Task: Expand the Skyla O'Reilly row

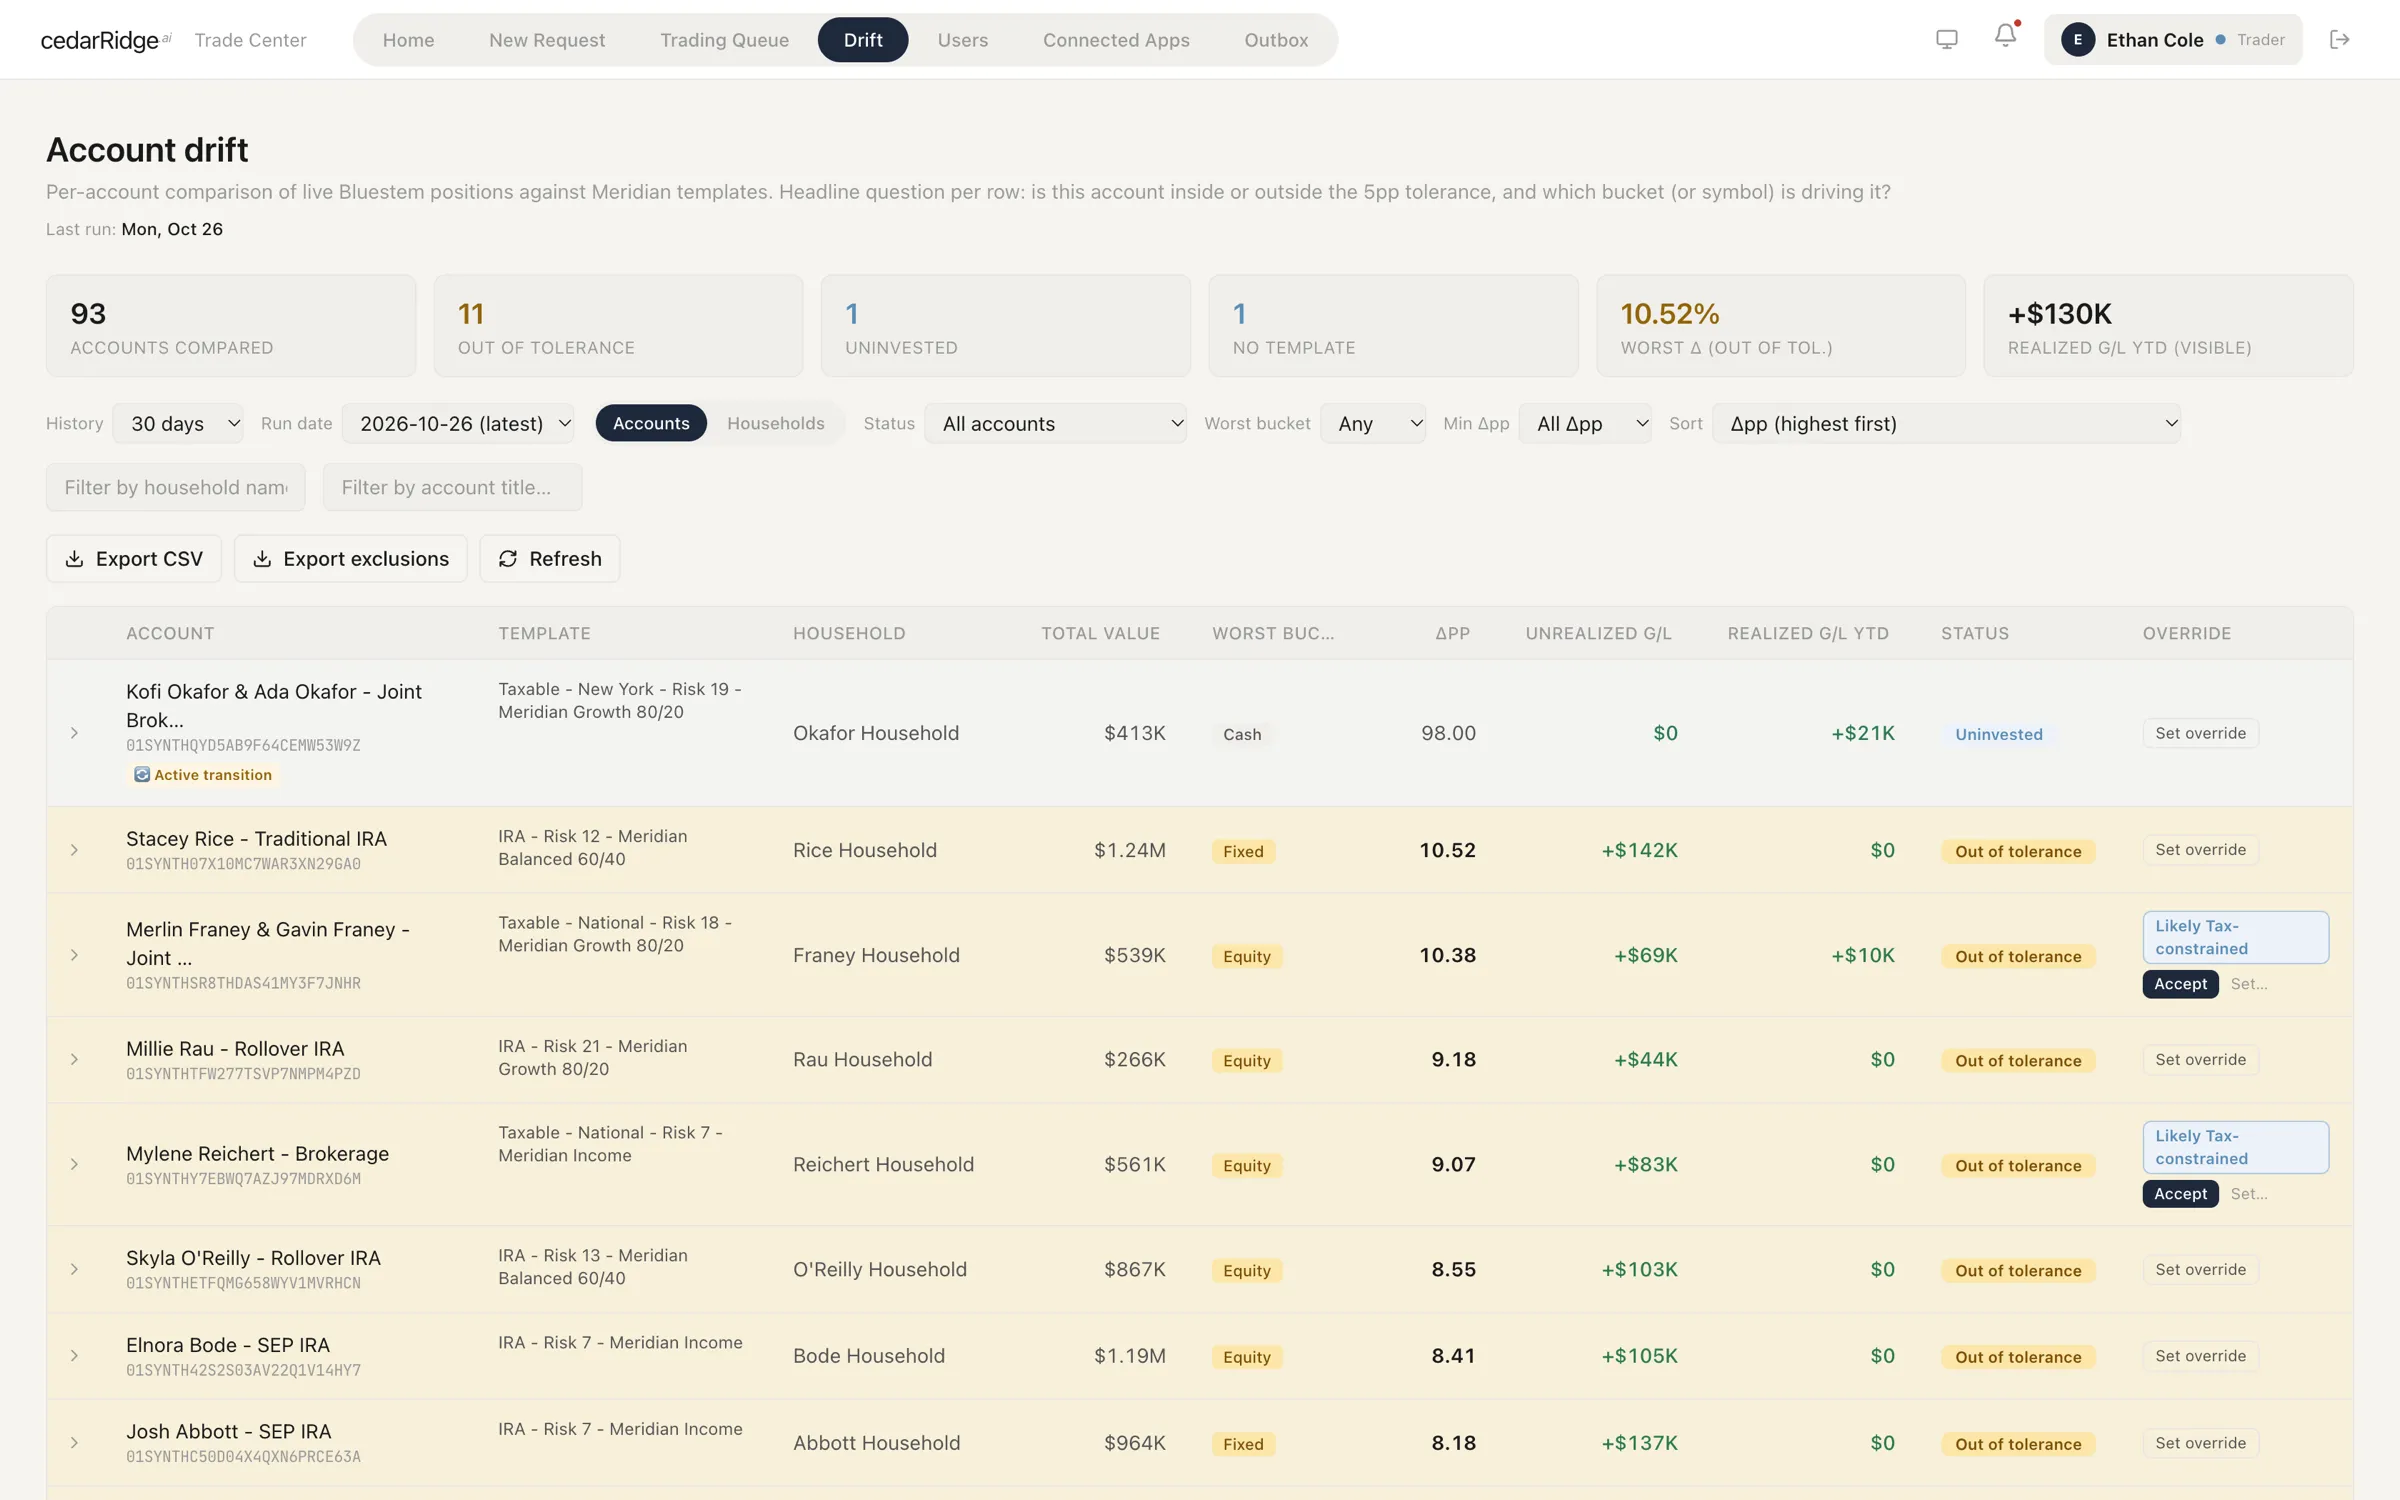Action: click(x=74, y=1269)
